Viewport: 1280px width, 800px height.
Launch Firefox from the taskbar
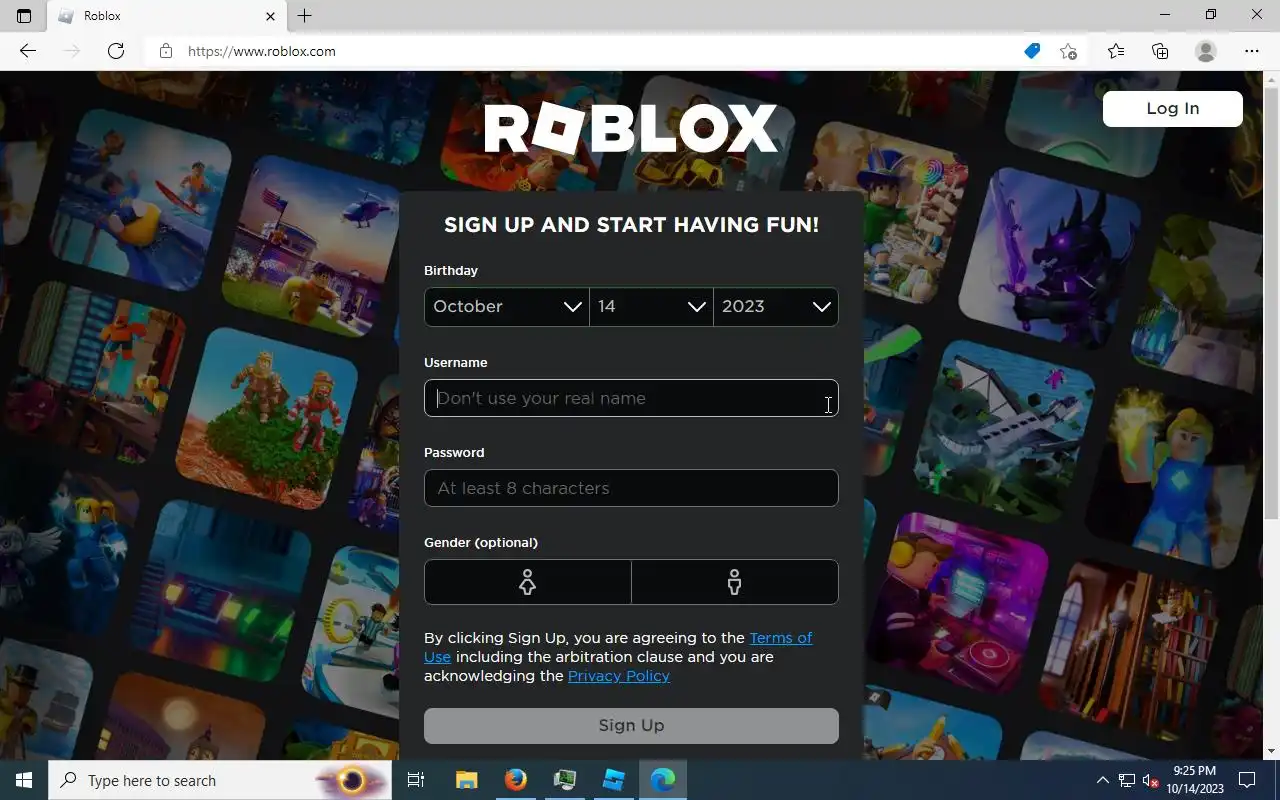(516, 780)
